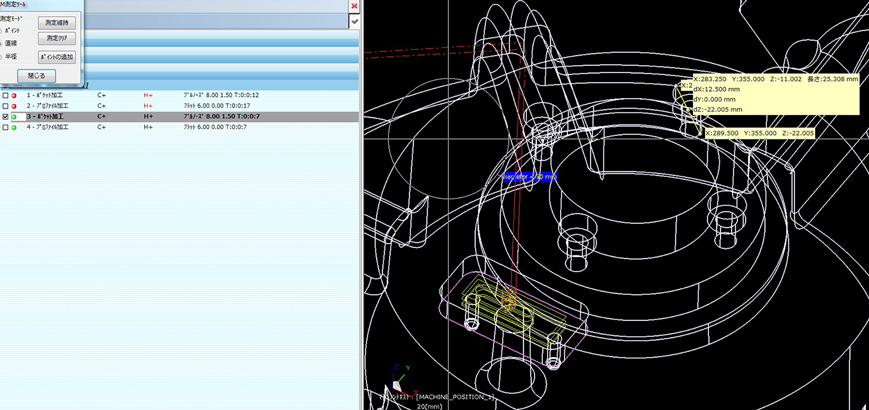Click bold tool info 8.00 1.50 T:0:0:7
Screen dimensions: 869x410
click(222, 117)
